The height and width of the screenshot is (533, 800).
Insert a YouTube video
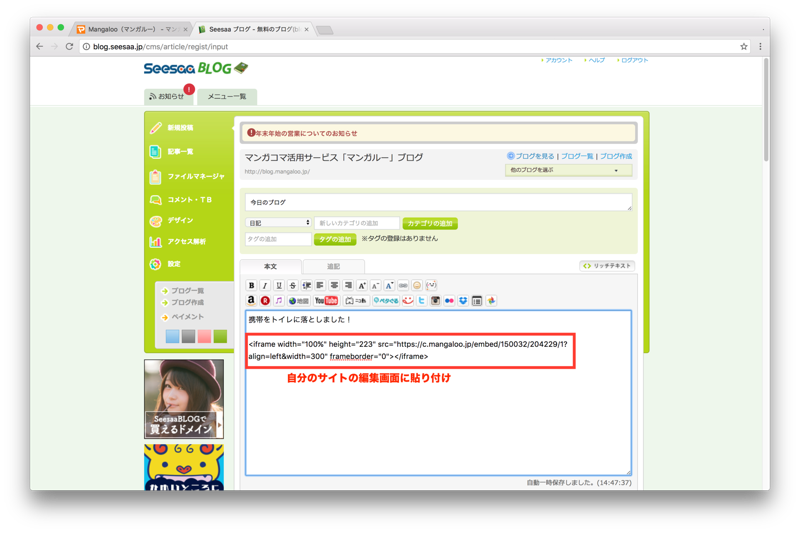[x=326, y=300]
